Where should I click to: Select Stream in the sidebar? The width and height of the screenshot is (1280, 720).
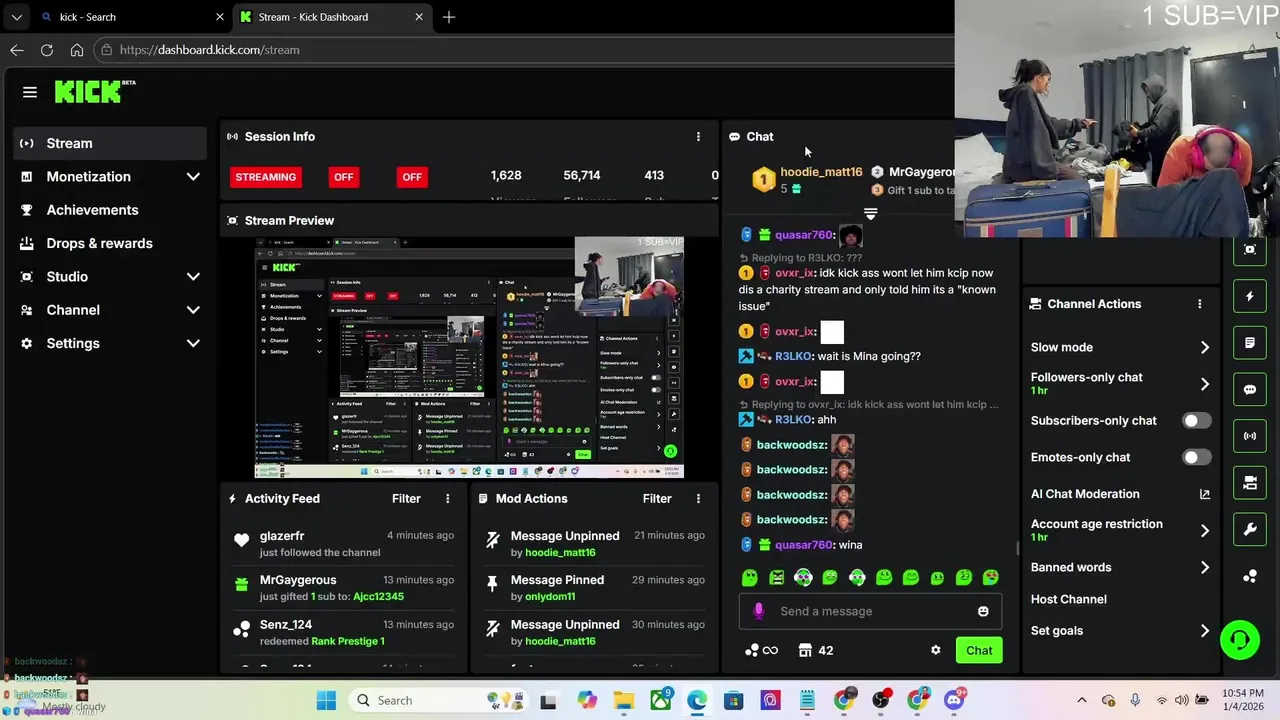(110, 143)
